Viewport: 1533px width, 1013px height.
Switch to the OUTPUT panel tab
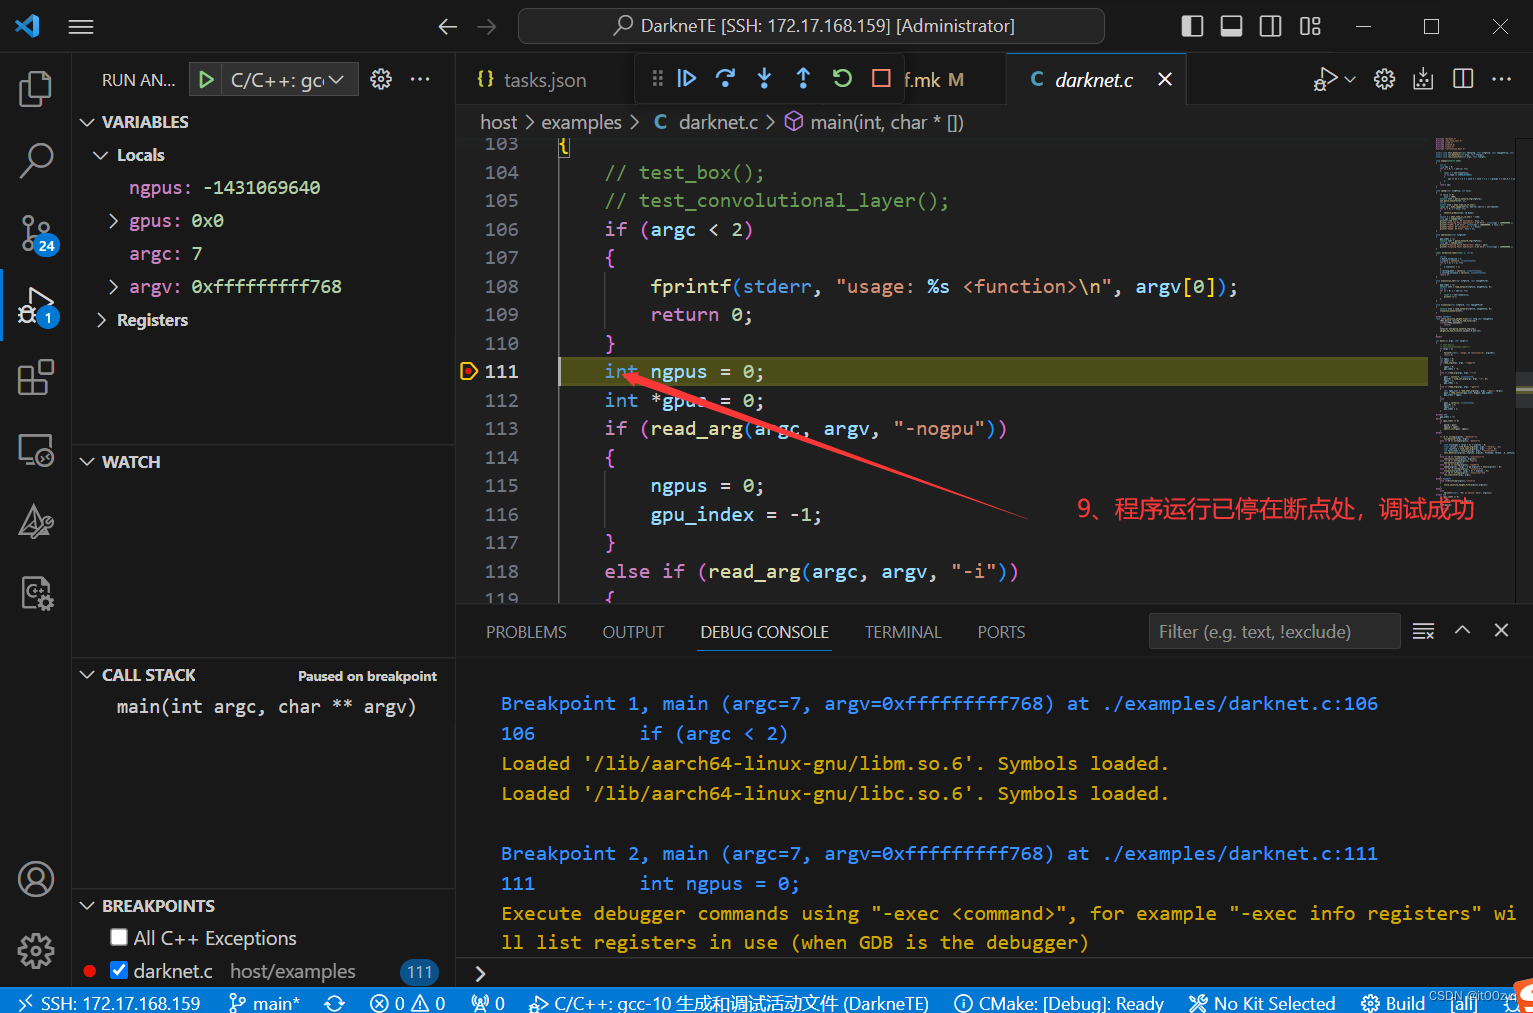pyautogui.click(x=633, y=632)
